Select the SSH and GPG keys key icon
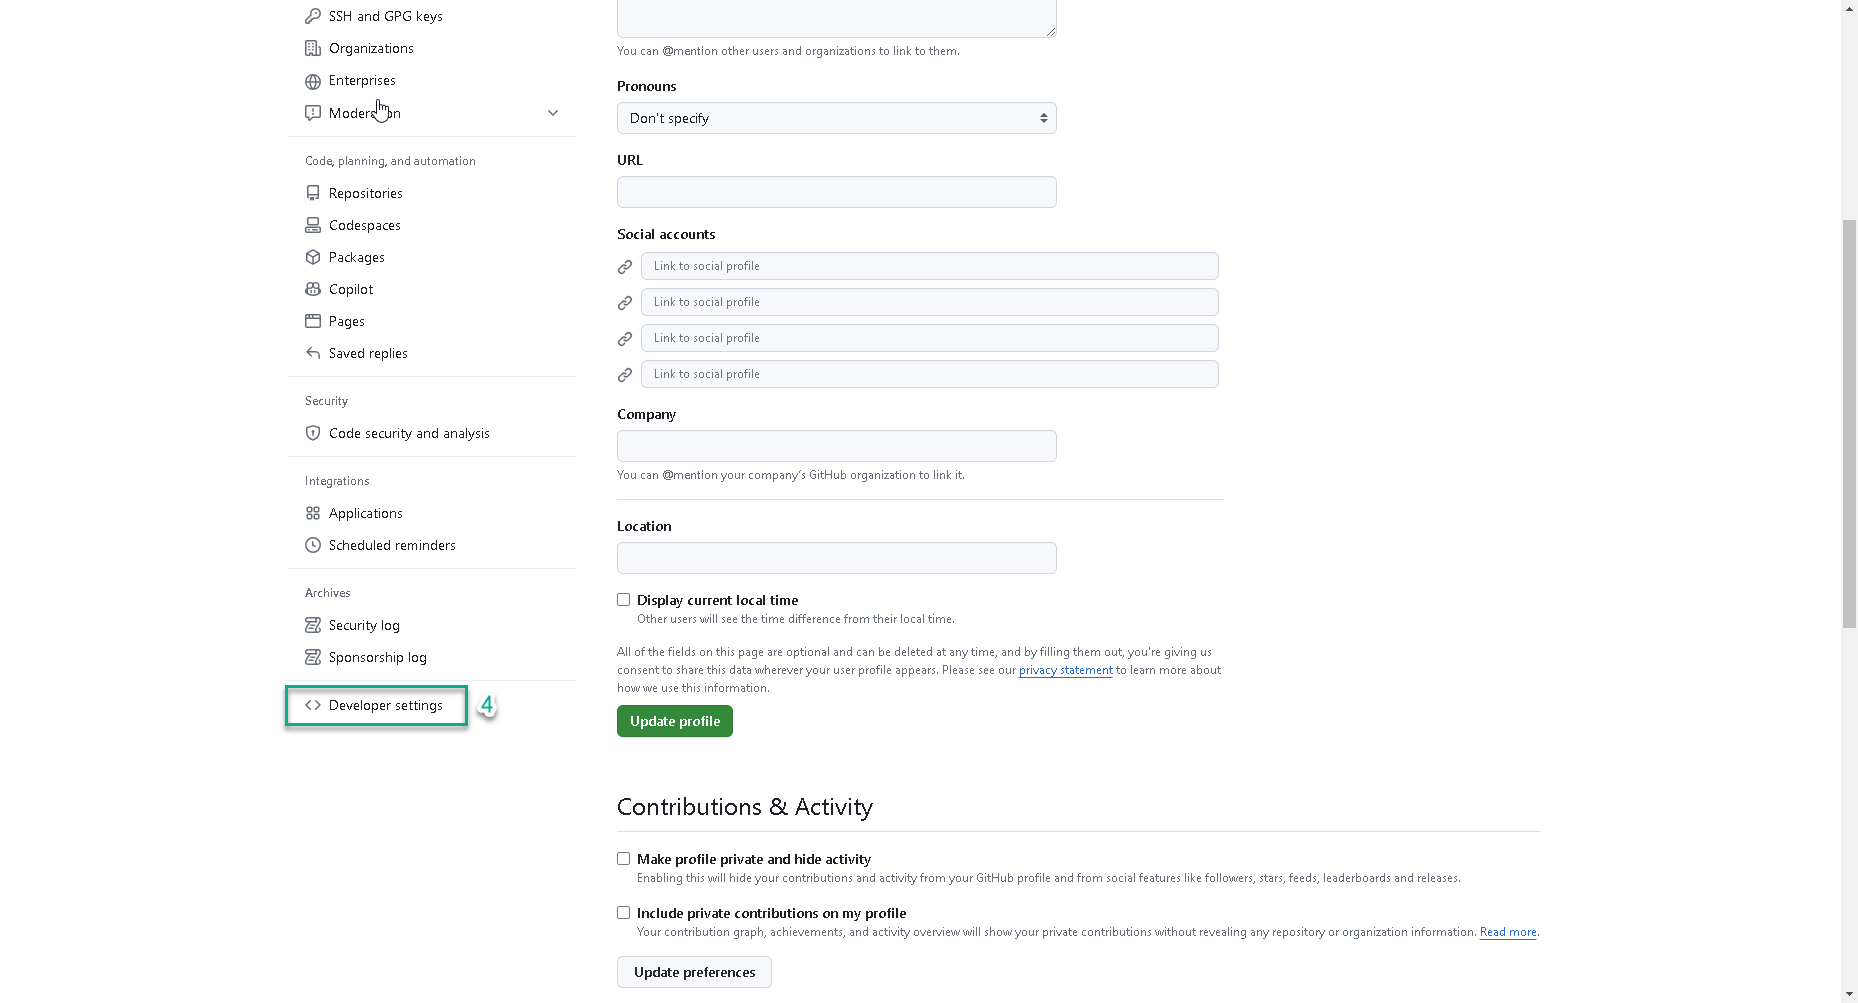 click(313, 15)
